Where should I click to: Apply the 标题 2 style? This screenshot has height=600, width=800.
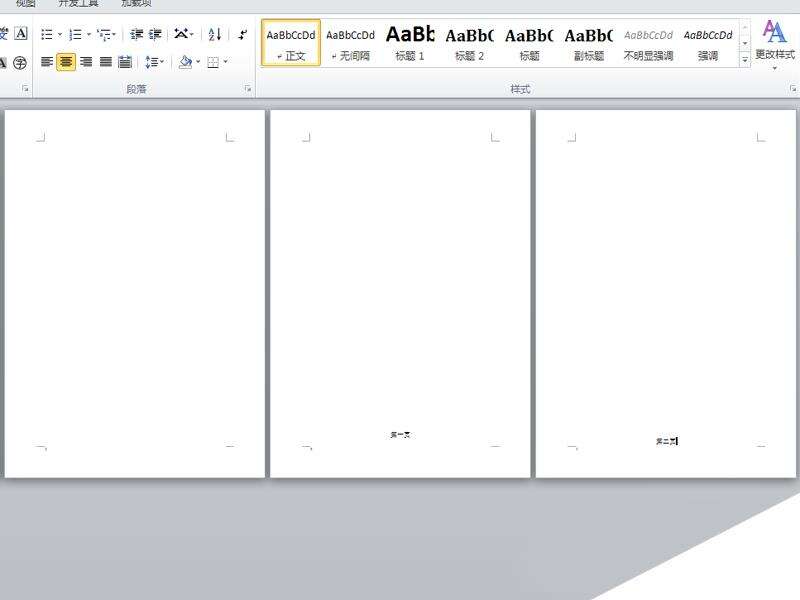tap(469, 43)
